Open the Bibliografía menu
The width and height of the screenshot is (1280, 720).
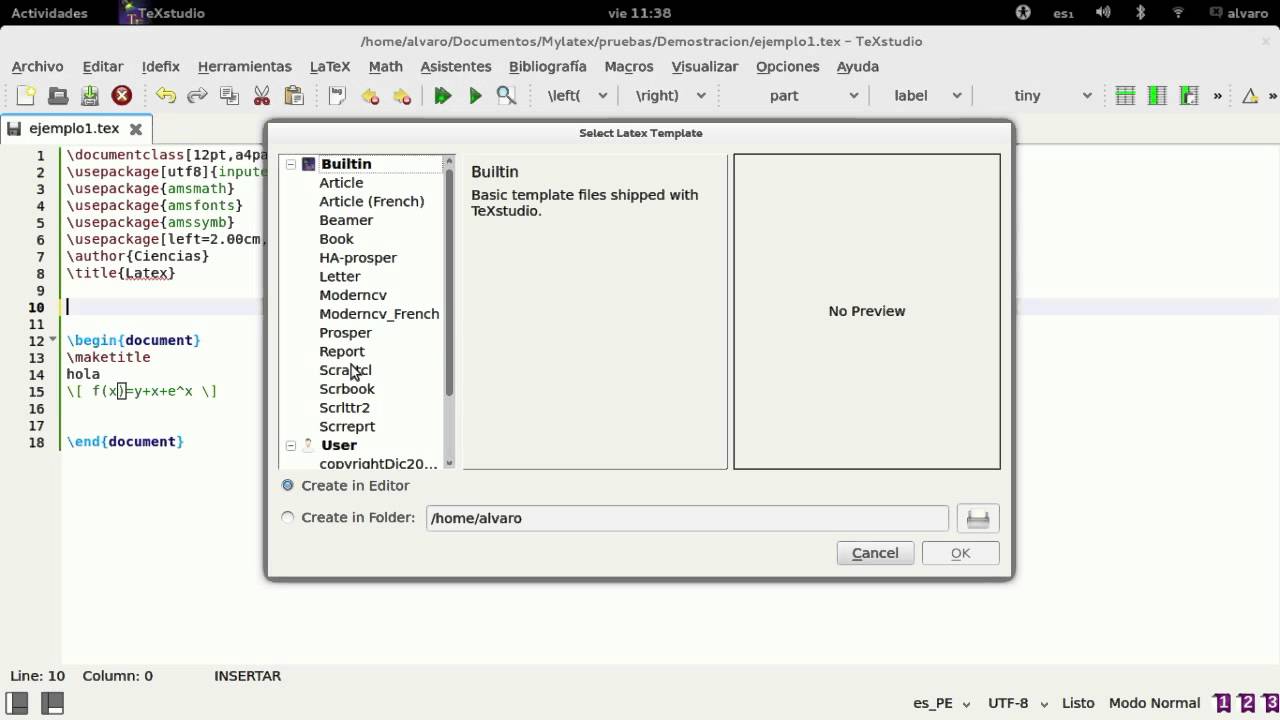[547, 66]
